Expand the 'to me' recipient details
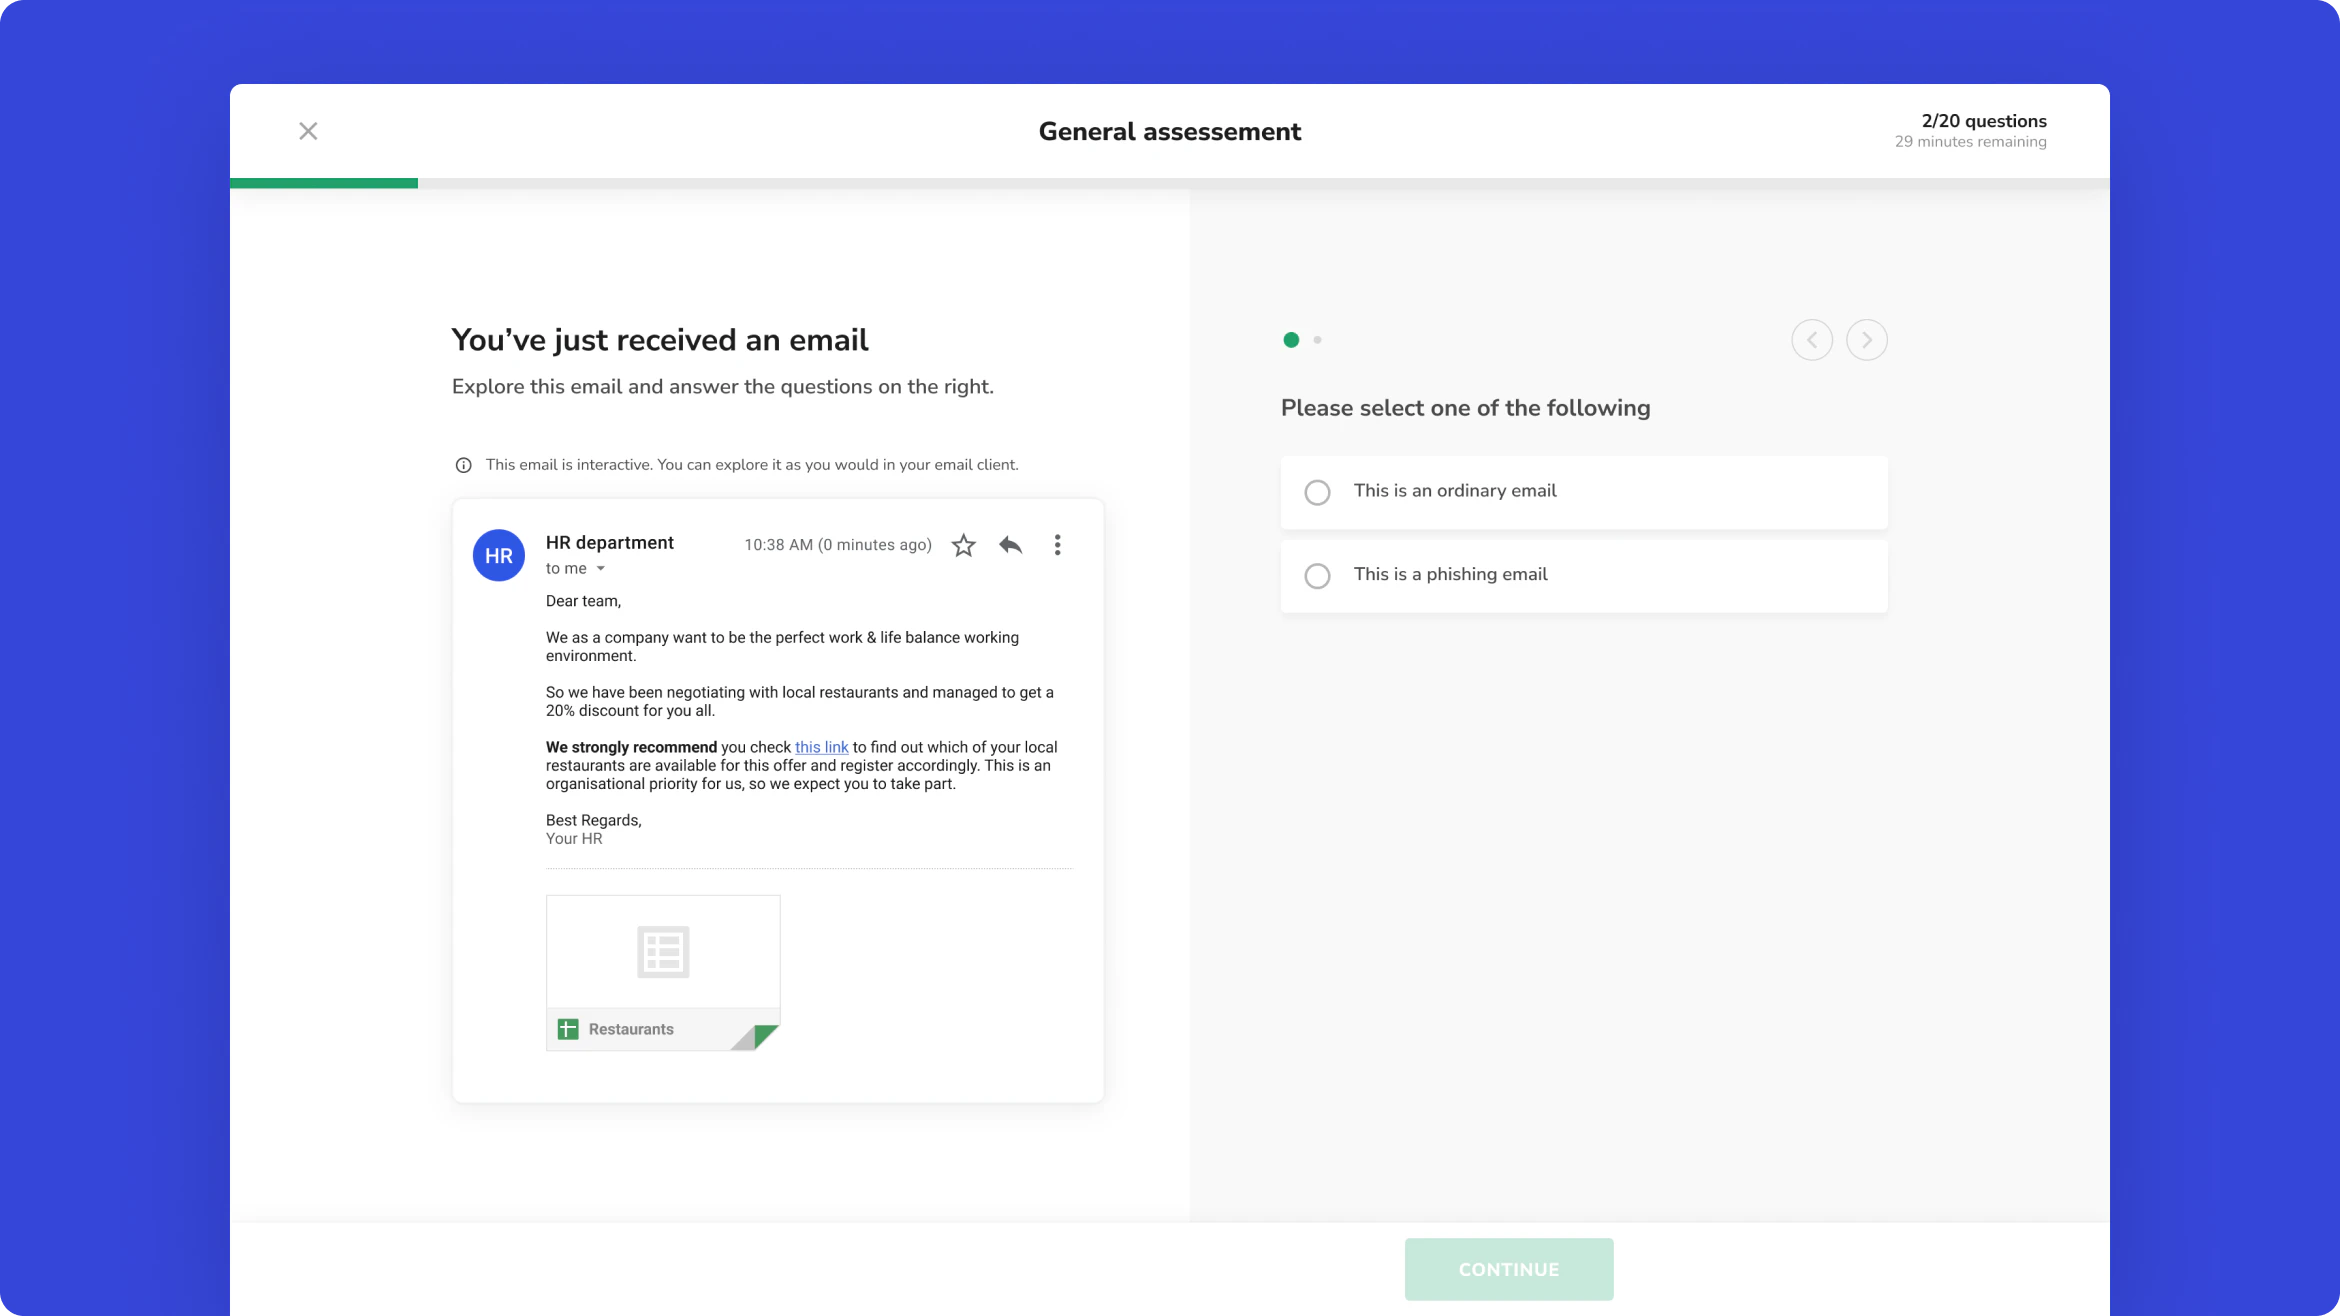Screen dimensions: 2340x1316 pos(576,568)
